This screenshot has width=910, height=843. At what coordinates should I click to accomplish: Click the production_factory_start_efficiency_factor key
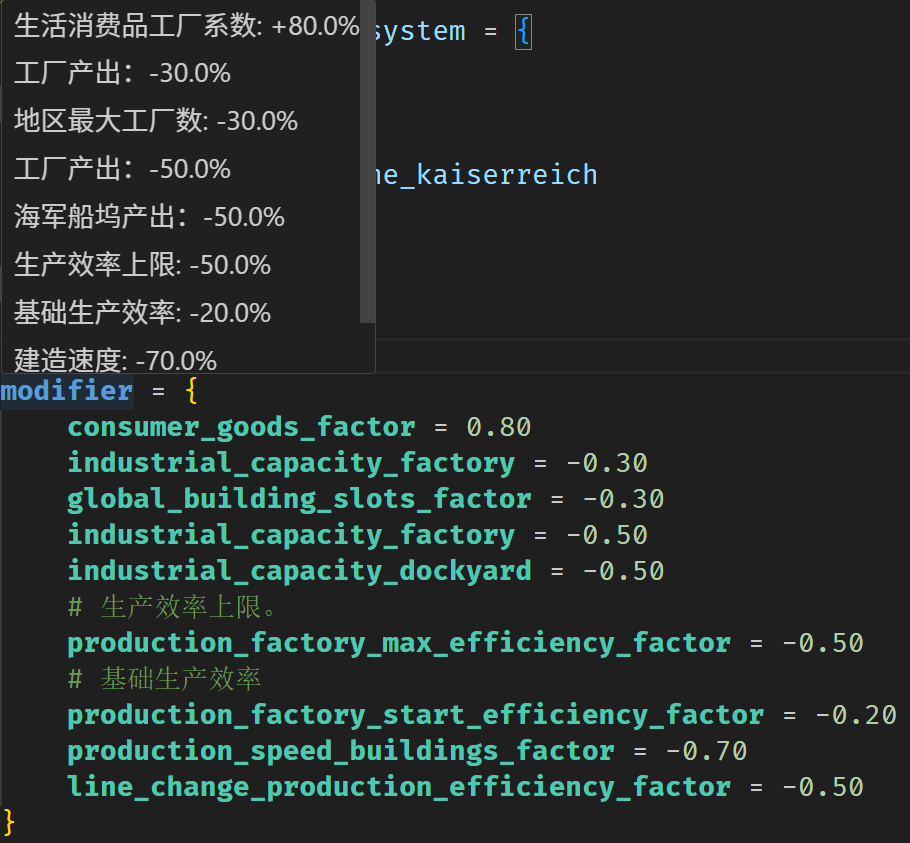416,715
